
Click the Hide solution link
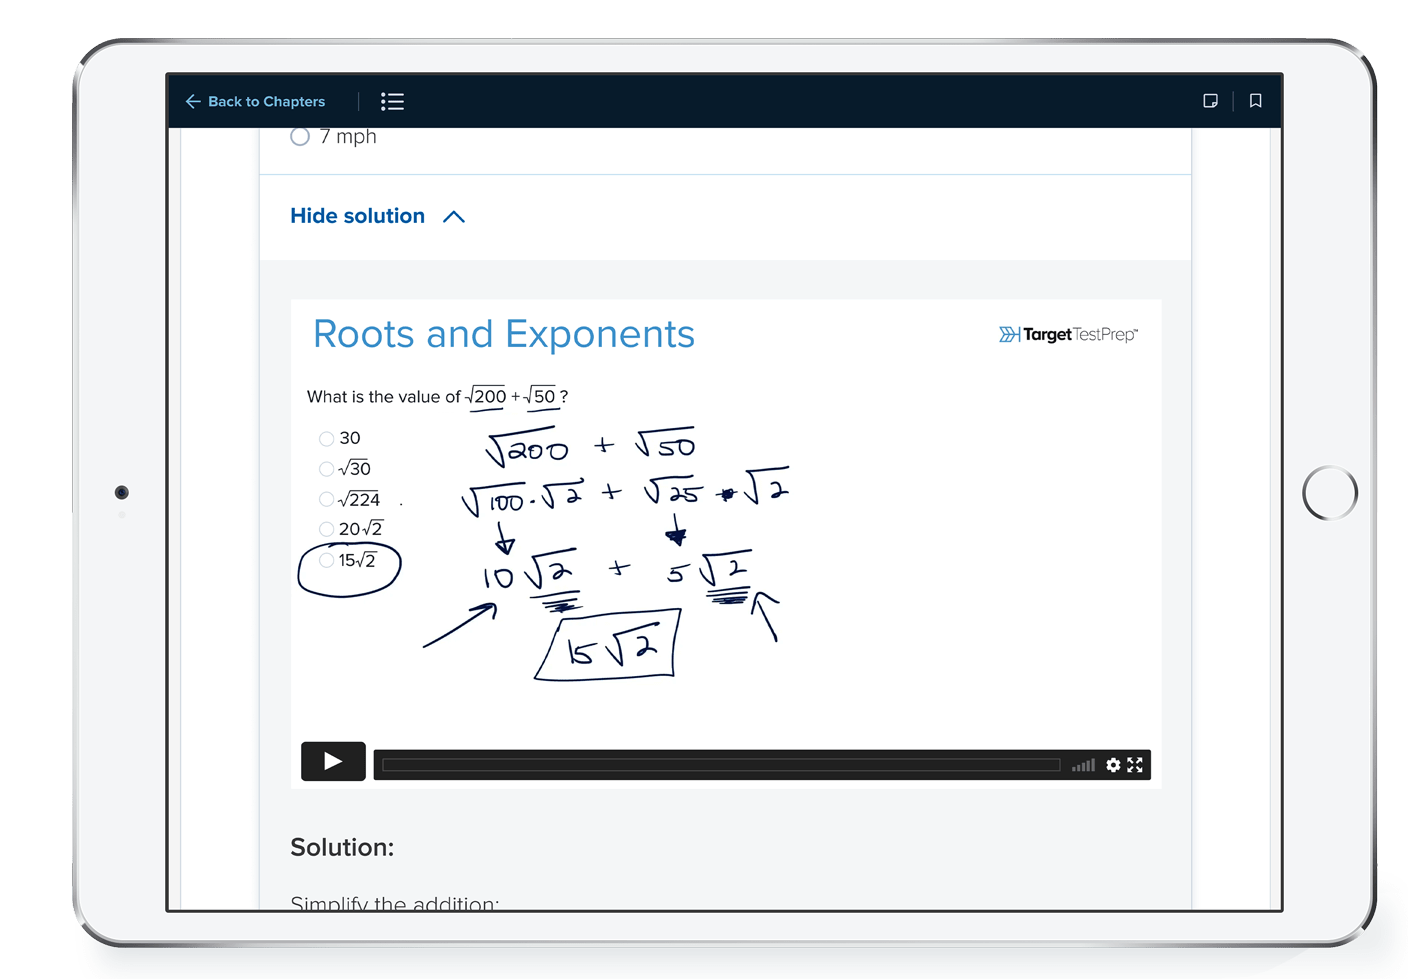pyautogui.click(x=356, y=216)
